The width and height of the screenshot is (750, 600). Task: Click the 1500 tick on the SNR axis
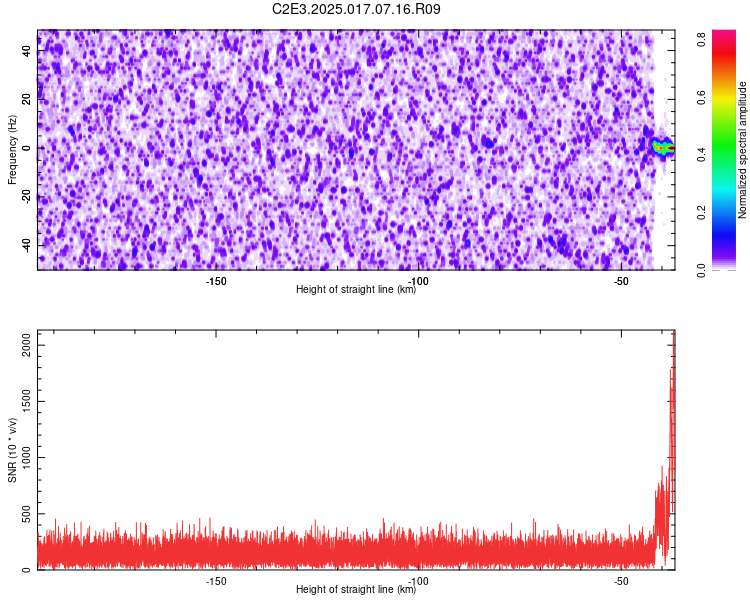tap(27, 401)
